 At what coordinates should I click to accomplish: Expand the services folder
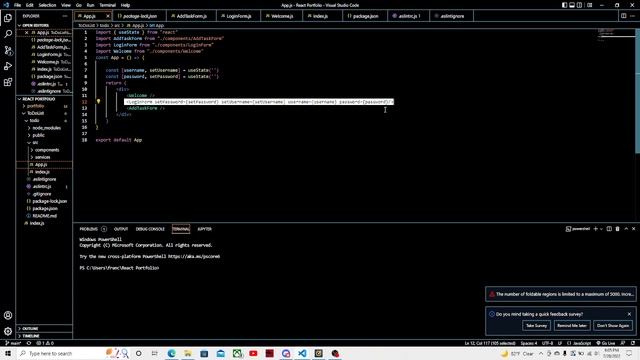coord(44,157)
